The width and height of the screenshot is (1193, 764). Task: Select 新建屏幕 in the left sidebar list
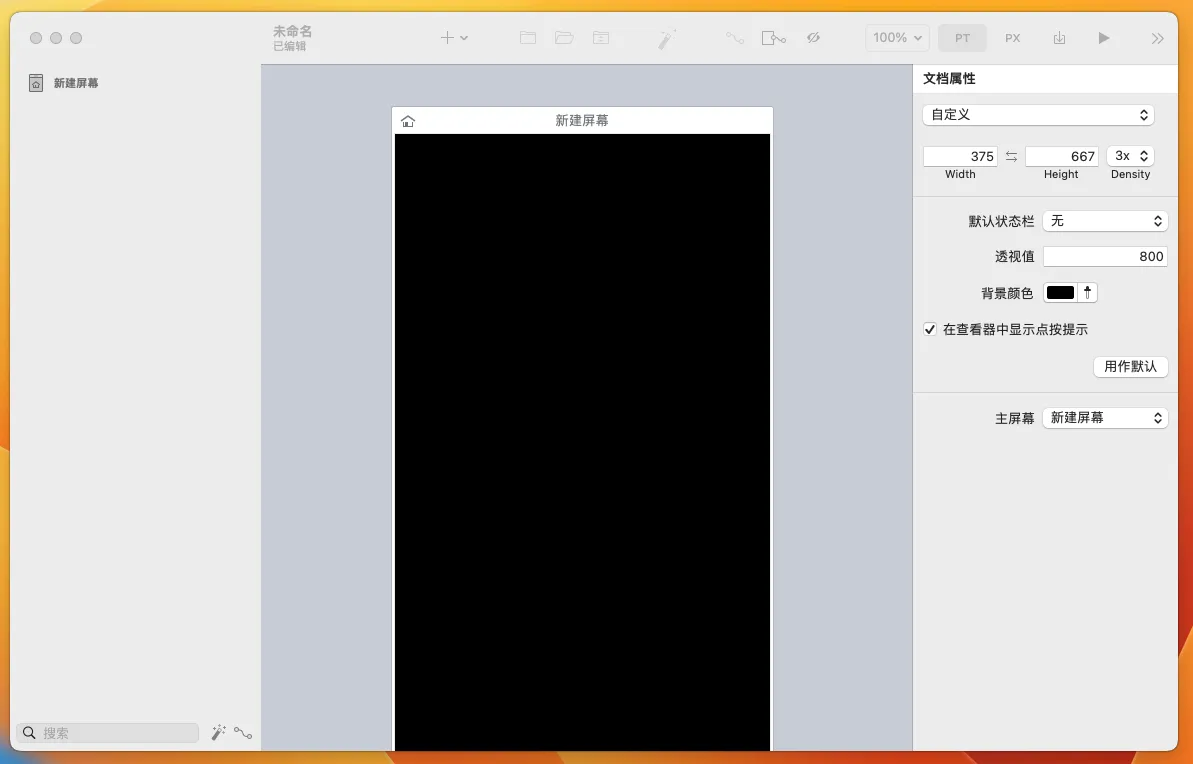click(76, 83)
